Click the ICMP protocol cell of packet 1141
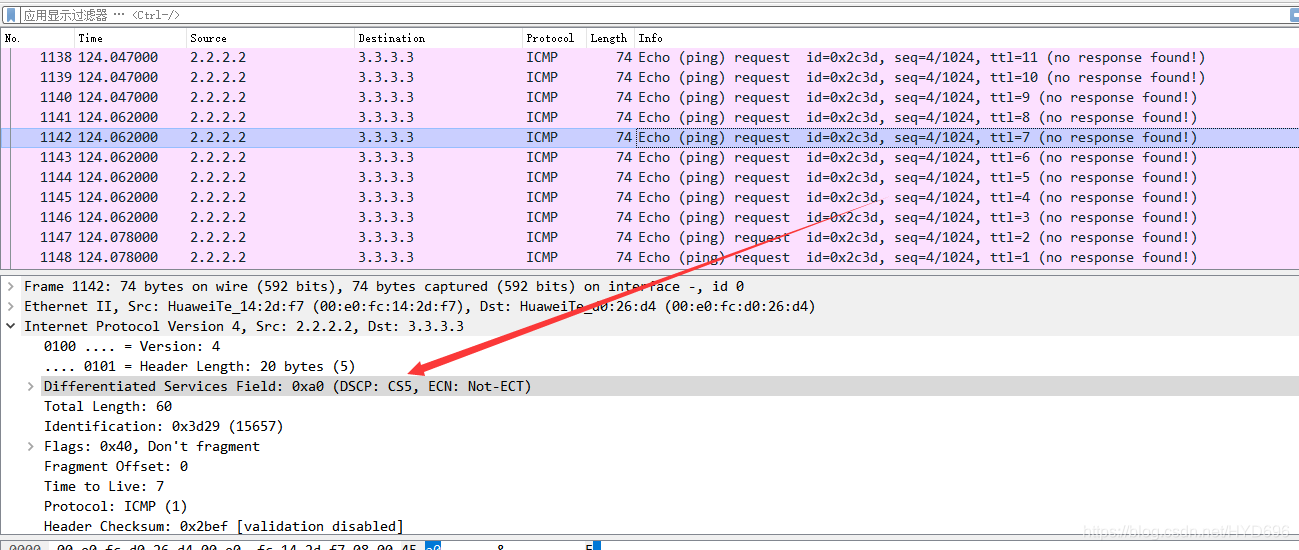Image resolution: width=1299 pixels, height=550 pixels. (x=542, y=118)
